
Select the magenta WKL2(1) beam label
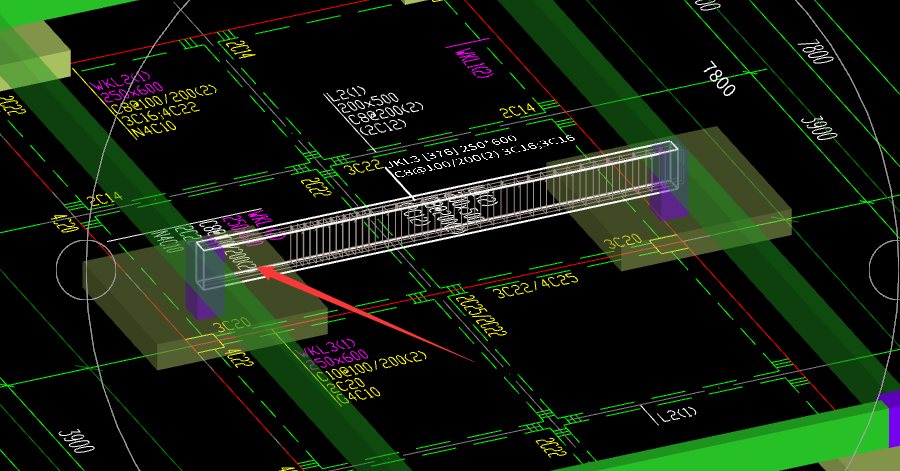point(122,80)
